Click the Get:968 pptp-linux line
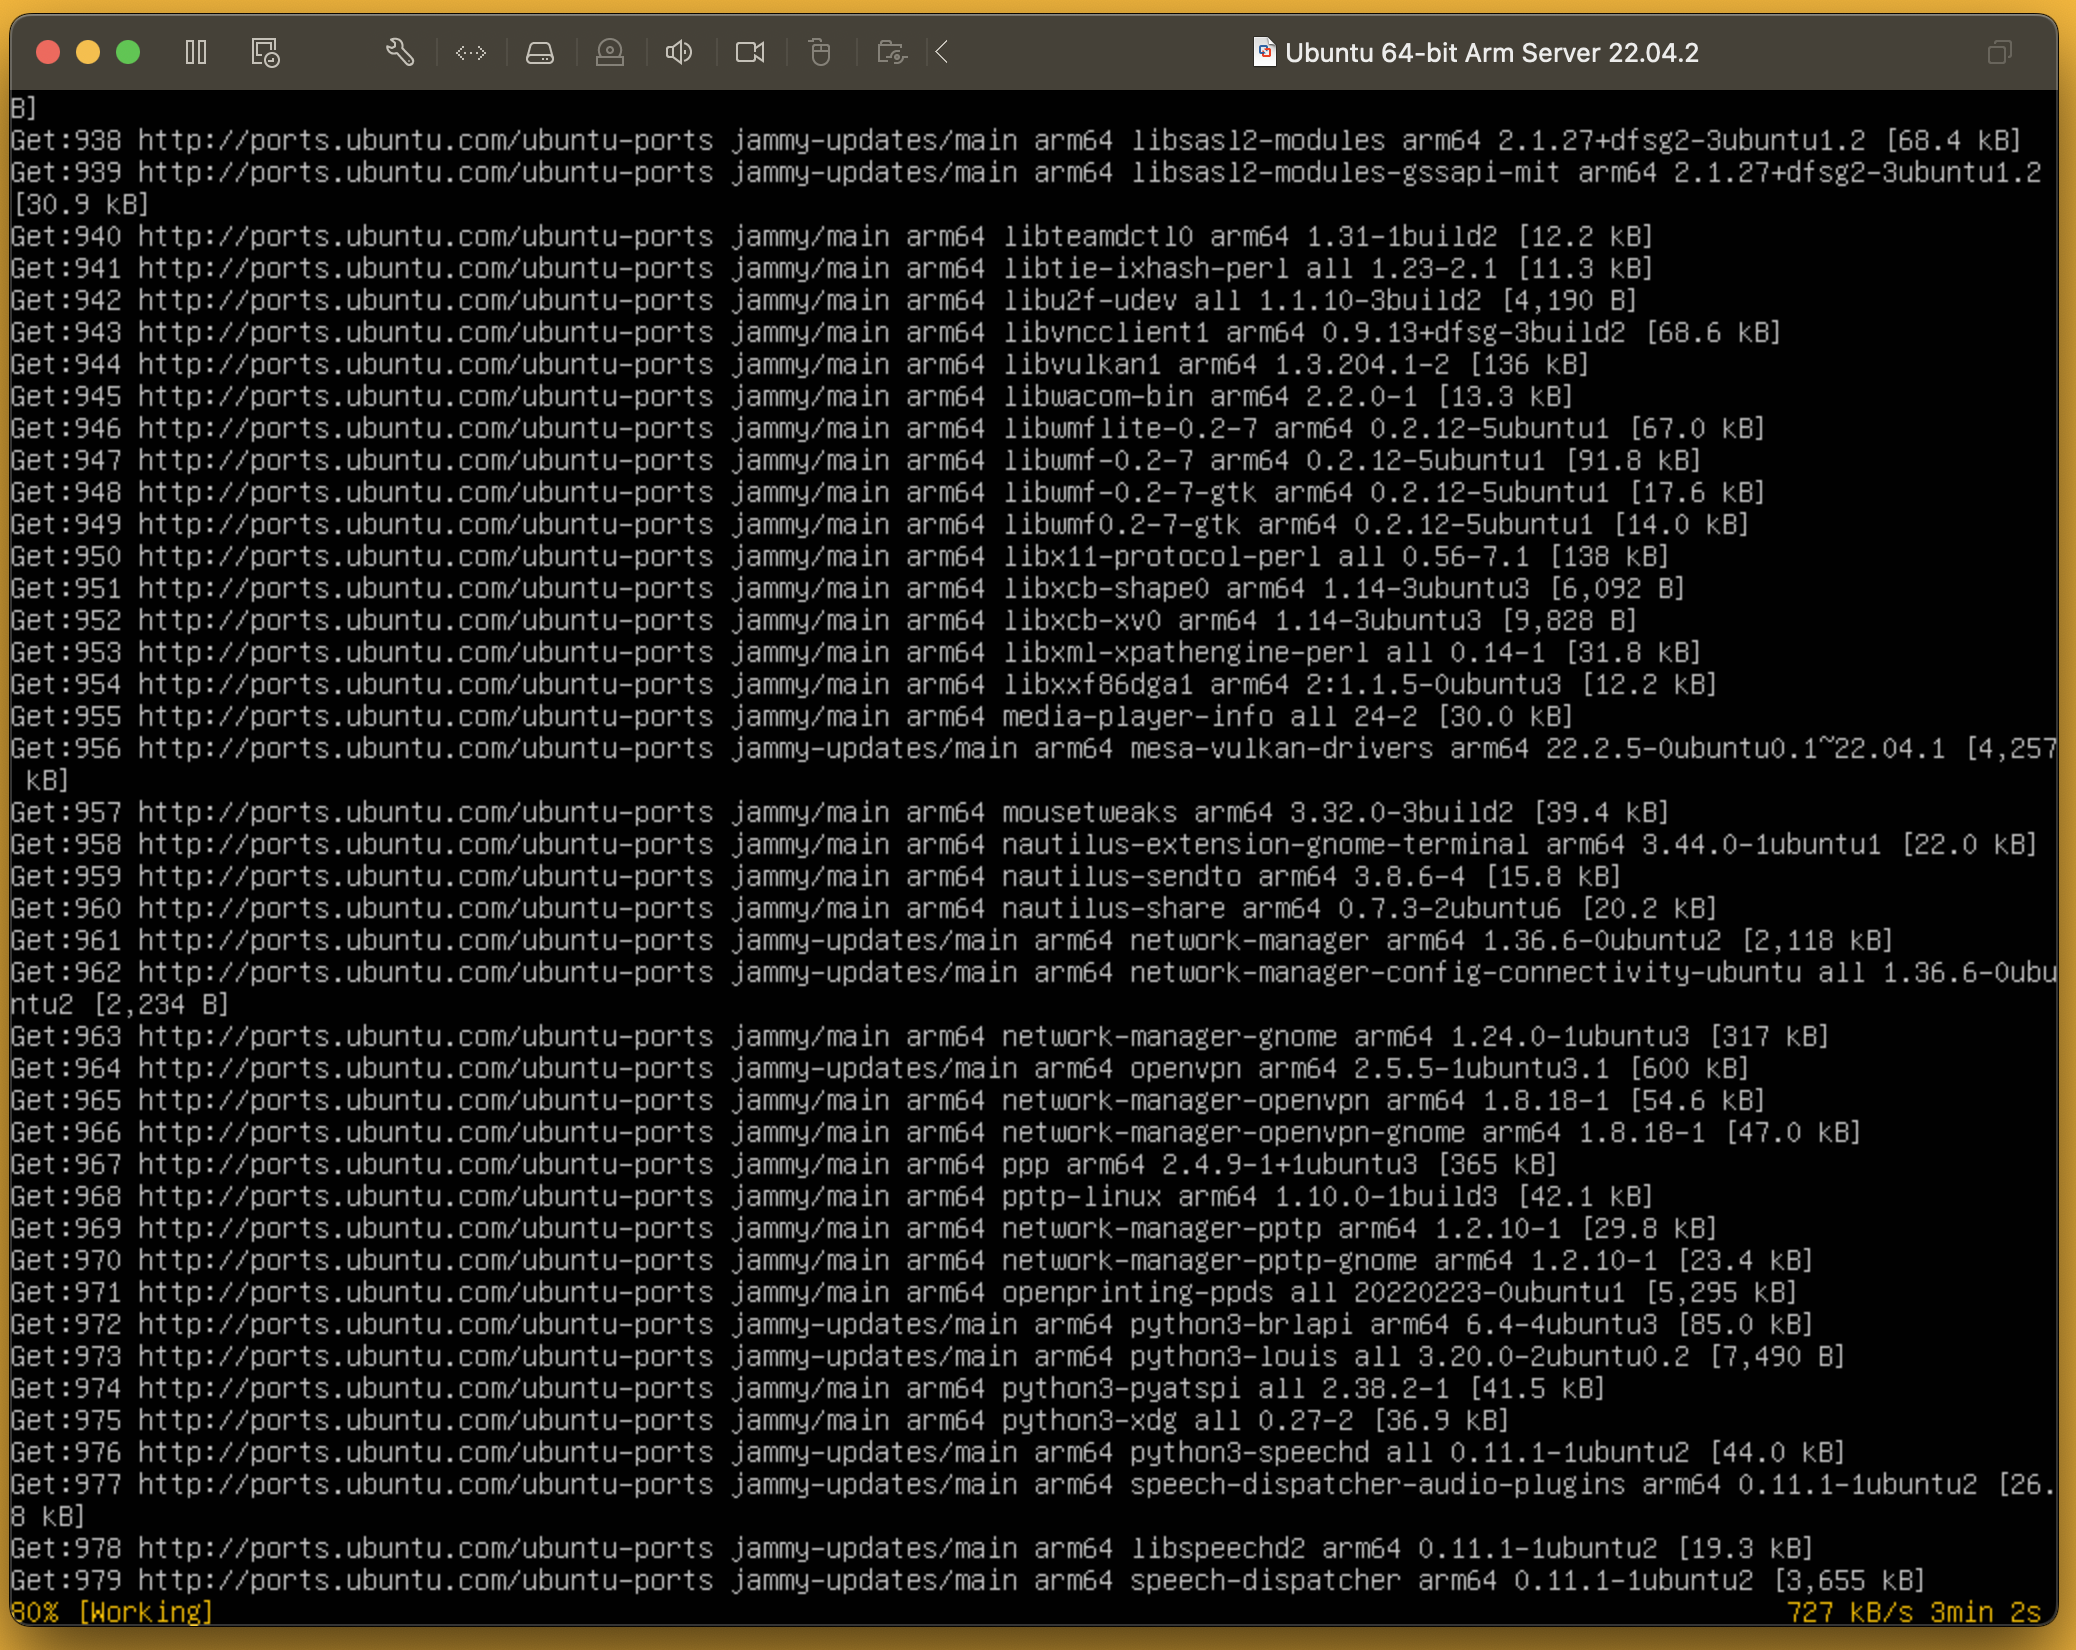This screenshot has height=1650, width=2076. tap(832, 1196)
